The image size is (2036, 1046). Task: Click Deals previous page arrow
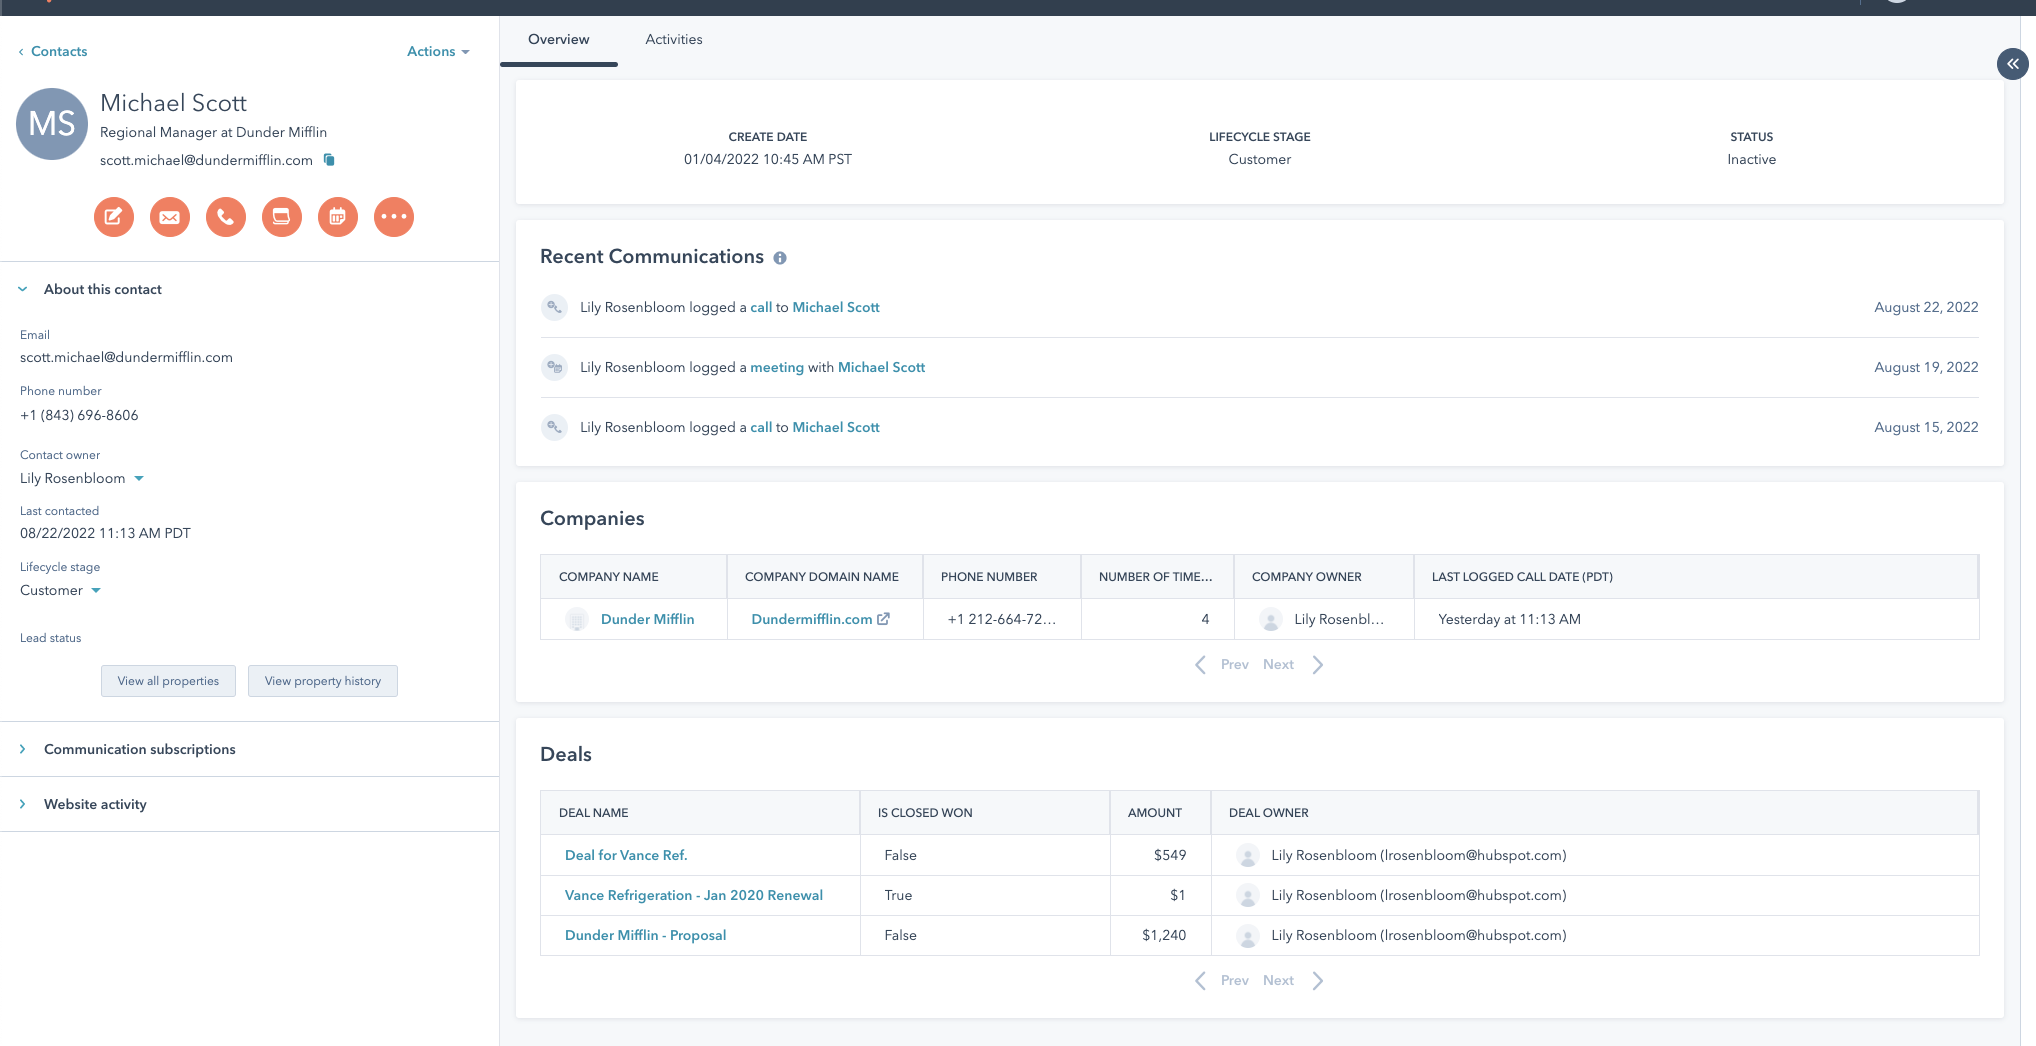[x=1200, y=981]
